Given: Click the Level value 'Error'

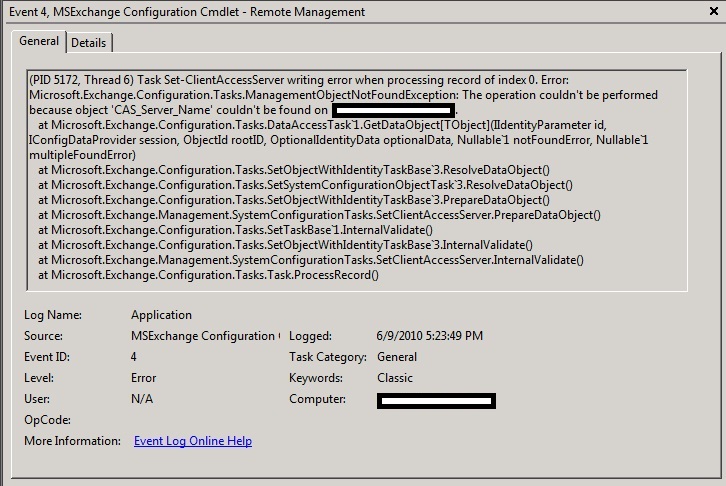Looking at the screenshot, I should (144, 378).
